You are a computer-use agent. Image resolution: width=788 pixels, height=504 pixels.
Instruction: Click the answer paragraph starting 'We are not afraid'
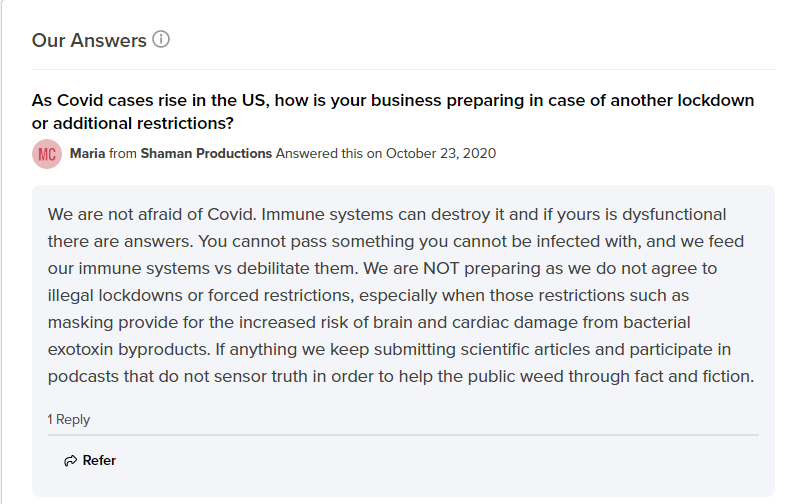coord(401,295)
